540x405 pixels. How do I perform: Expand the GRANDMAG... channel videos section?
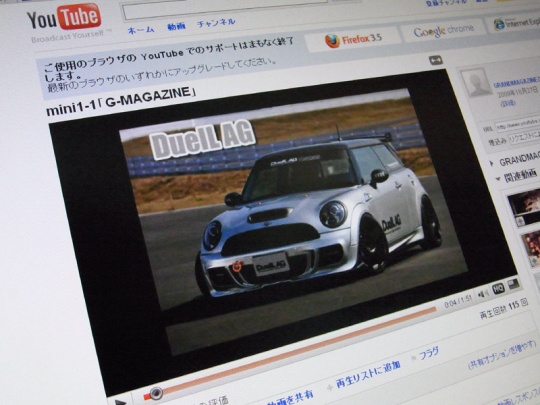point(492,163)
